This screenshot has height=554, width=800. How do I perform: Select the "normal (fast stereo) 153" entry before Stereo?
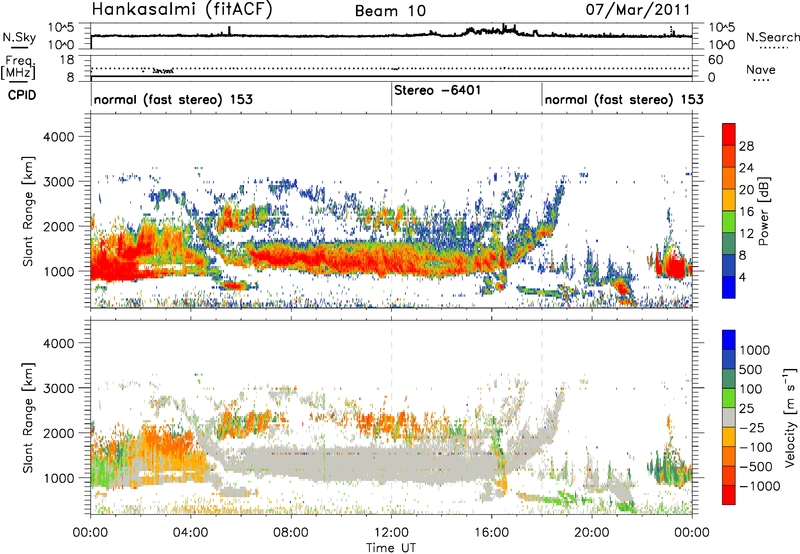(173, 99)
